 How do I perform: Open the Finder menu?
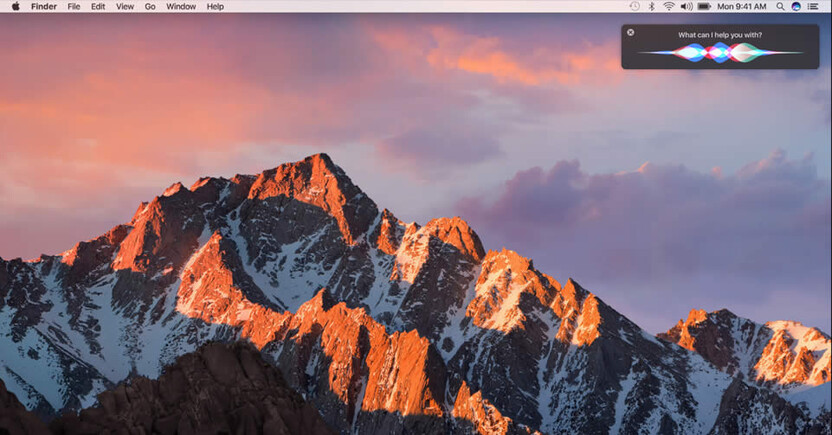pos(44,6)
